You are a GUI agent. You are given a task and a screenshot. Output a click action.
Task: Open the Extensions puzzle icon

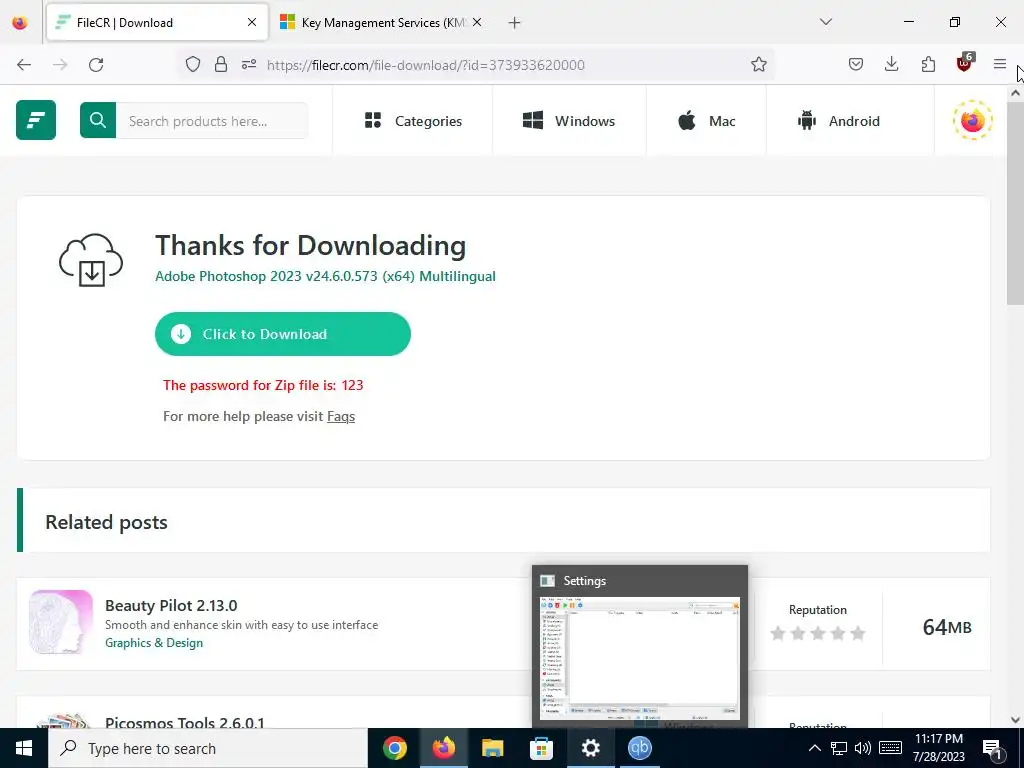928,65
